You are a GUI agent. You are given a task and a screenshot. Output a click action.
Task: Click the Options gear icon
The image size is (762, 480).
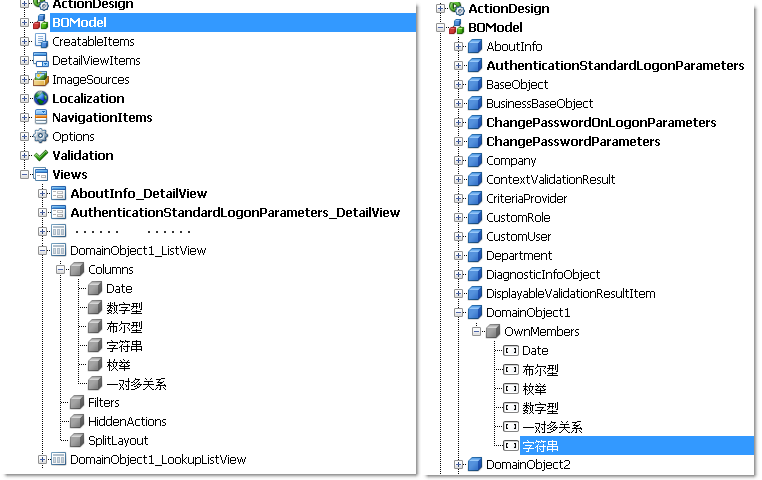[41, 136]
